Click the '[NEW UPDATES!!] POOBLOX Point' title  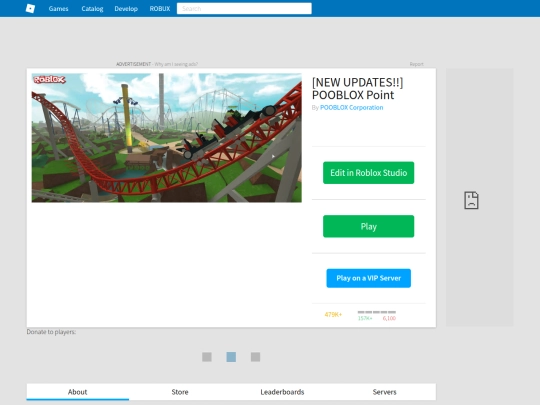tap(357, 89)
